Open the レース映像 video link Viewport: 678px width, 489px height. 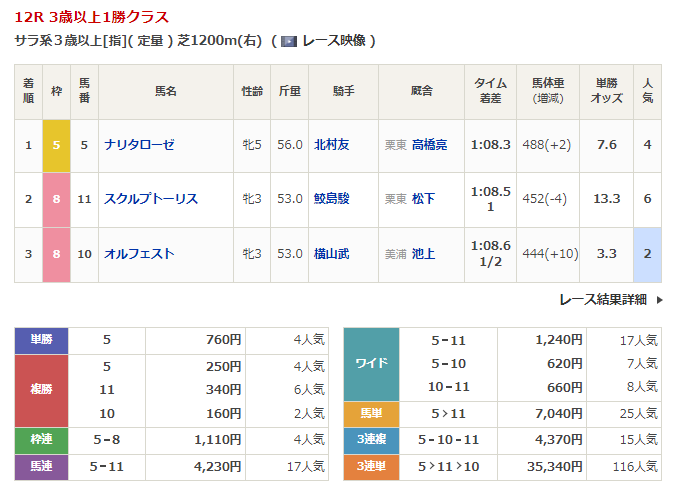point(333,41)
